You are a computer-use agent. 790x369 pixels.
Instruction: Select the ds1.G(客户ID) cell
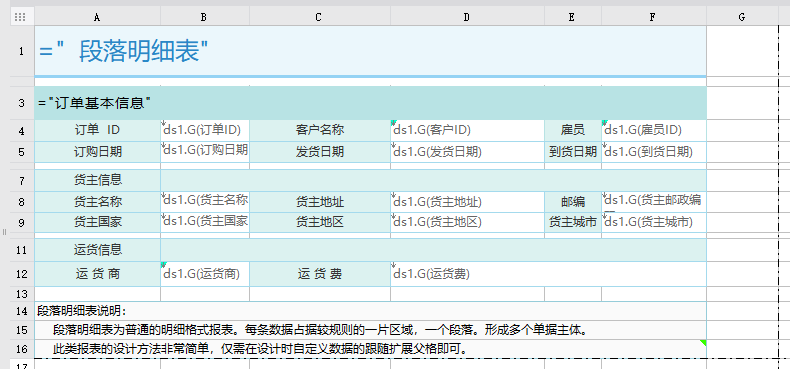[x=467, y=131]
